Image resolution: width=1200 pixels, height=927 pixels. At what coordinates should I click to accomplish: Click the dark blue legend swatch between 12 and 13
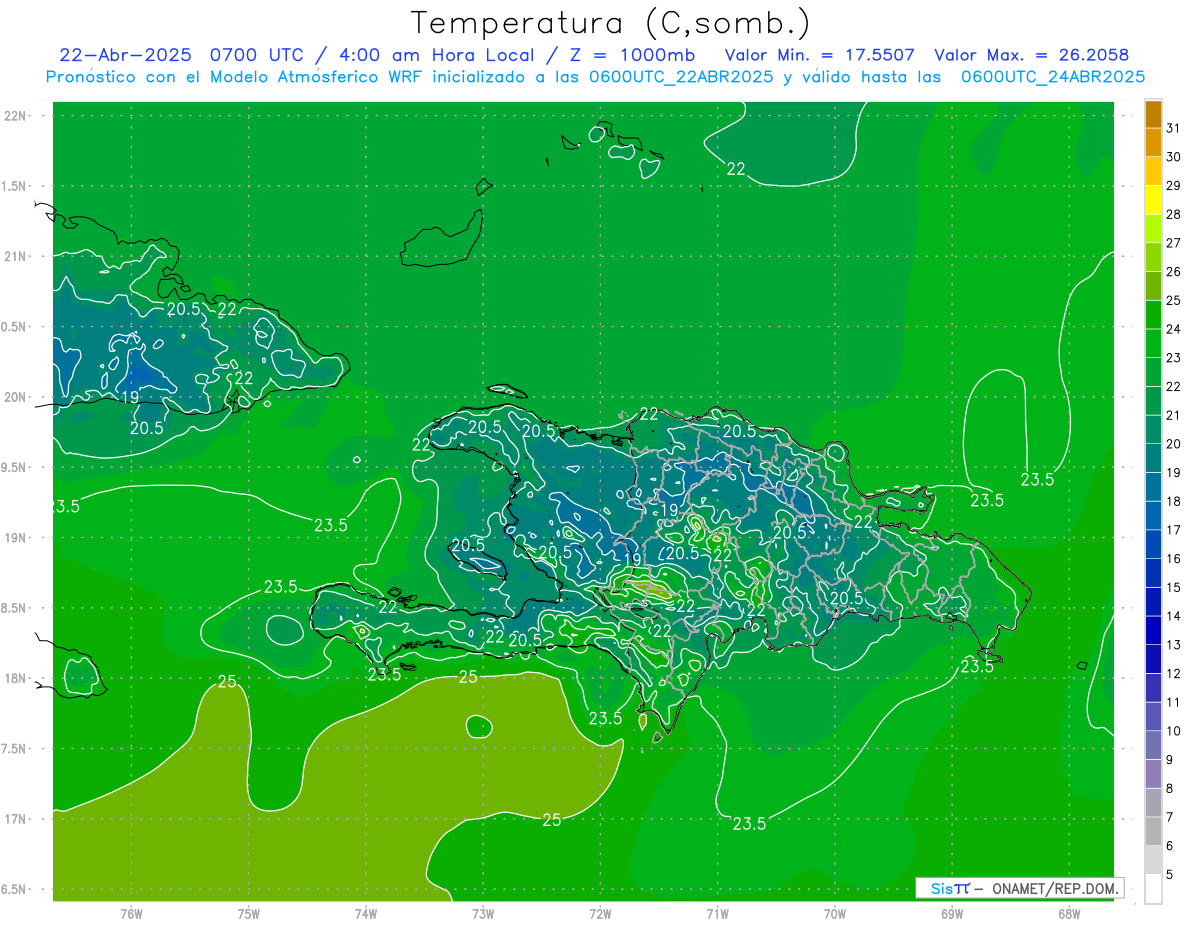pos(1153,660)
